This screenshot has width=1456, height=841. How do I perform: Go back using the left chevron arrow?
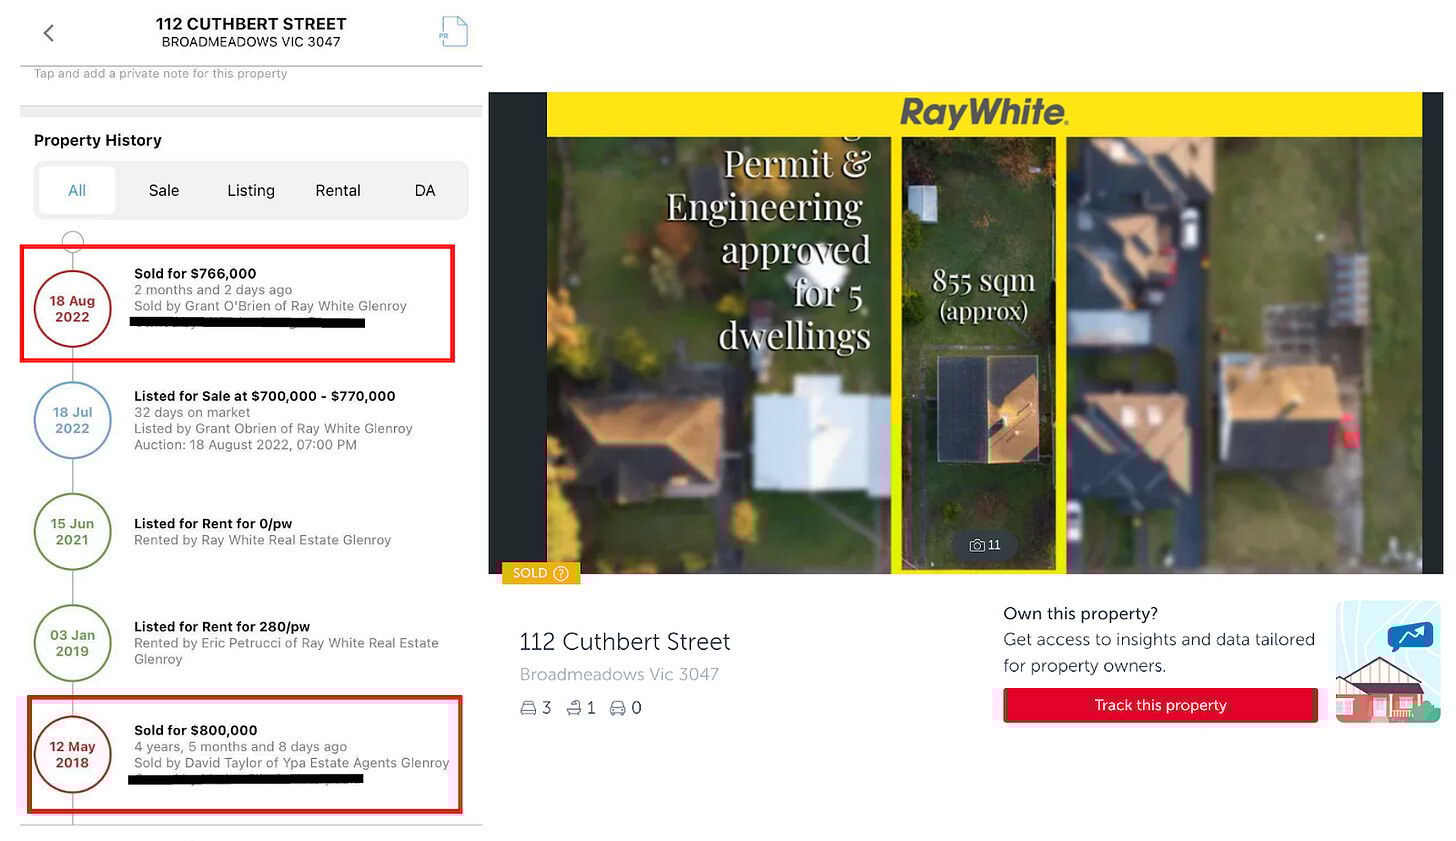pos(48,33)
